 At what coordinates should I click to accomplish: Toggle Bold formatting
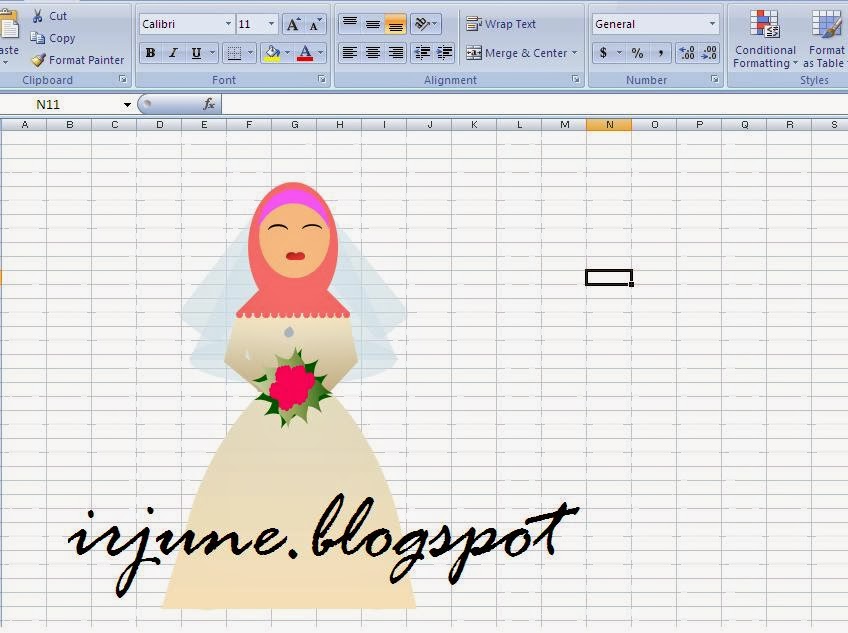pyautogui.click(x=150, y=53)
